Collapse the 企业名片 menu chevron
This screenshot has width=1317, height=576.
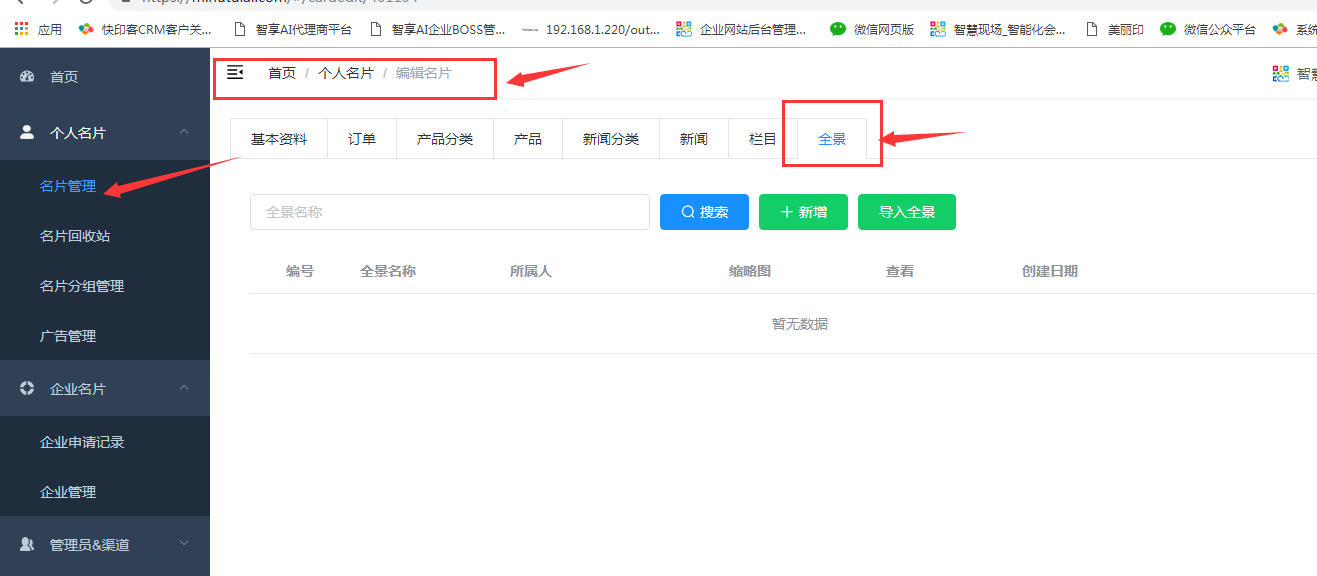(x=184, y=388)
